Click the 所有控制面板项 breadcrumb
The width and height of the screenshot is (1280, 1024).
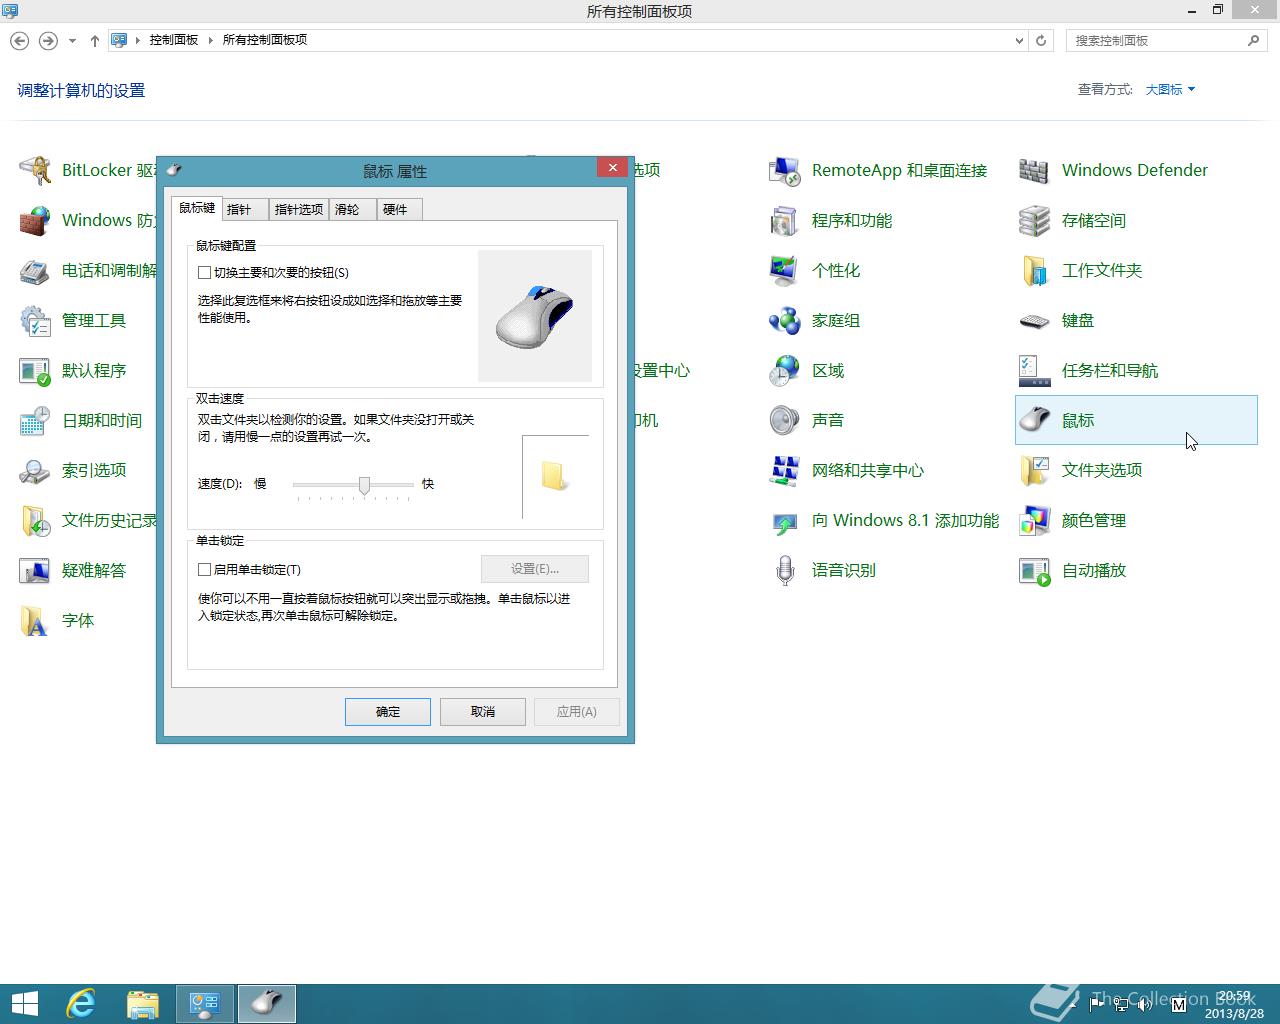pos(264,40)
